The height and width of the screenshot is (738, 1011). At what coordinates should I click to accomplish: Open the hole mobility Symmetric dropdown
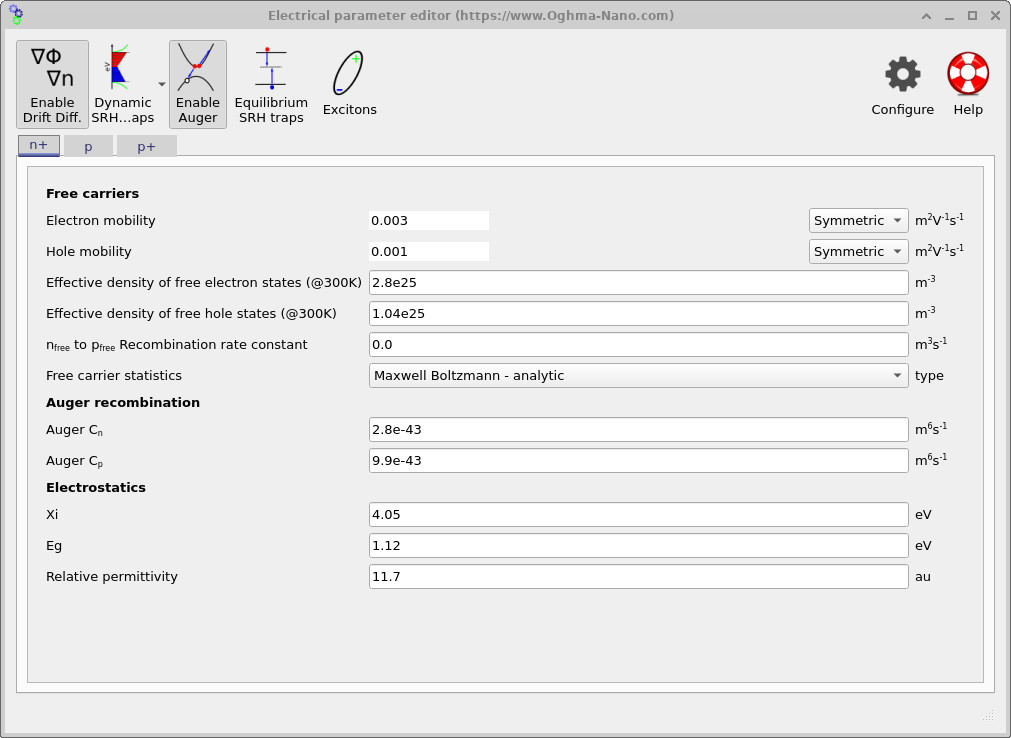(857, 251)
